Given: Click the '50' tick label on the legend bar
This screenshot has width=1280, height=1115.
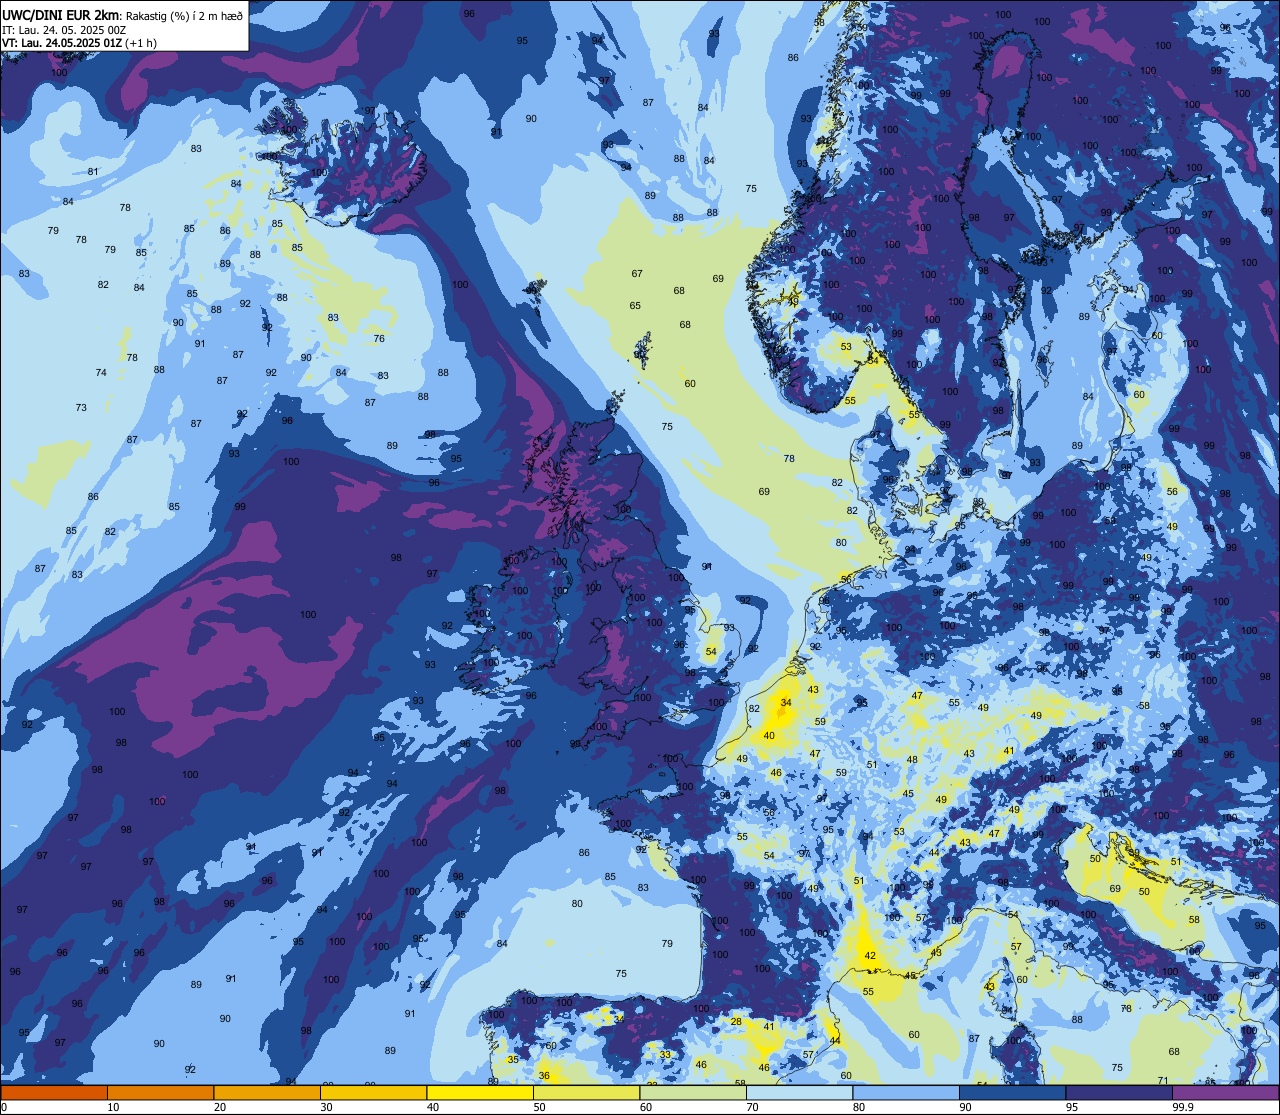Looking at the screenshot, I should point(539,1107).
